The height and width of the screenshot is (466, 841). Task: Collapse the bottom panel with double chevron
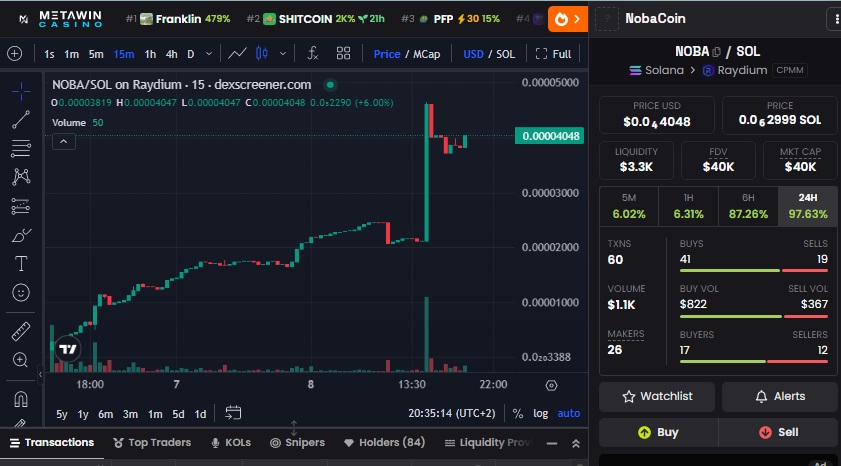tap(576, 443)
